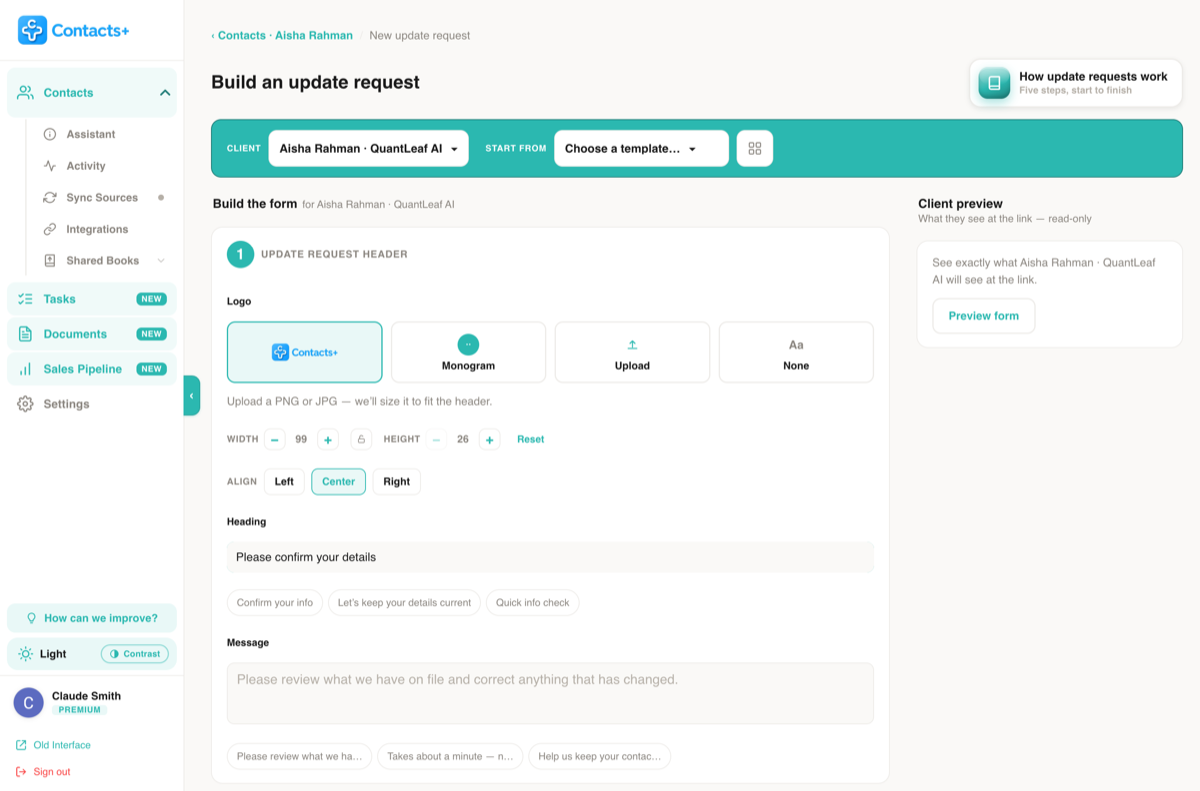Image resolution: width=1200 pixels, height=791 pixels.
Task: Decrease the logo width with minus
Action: [274, 439]
